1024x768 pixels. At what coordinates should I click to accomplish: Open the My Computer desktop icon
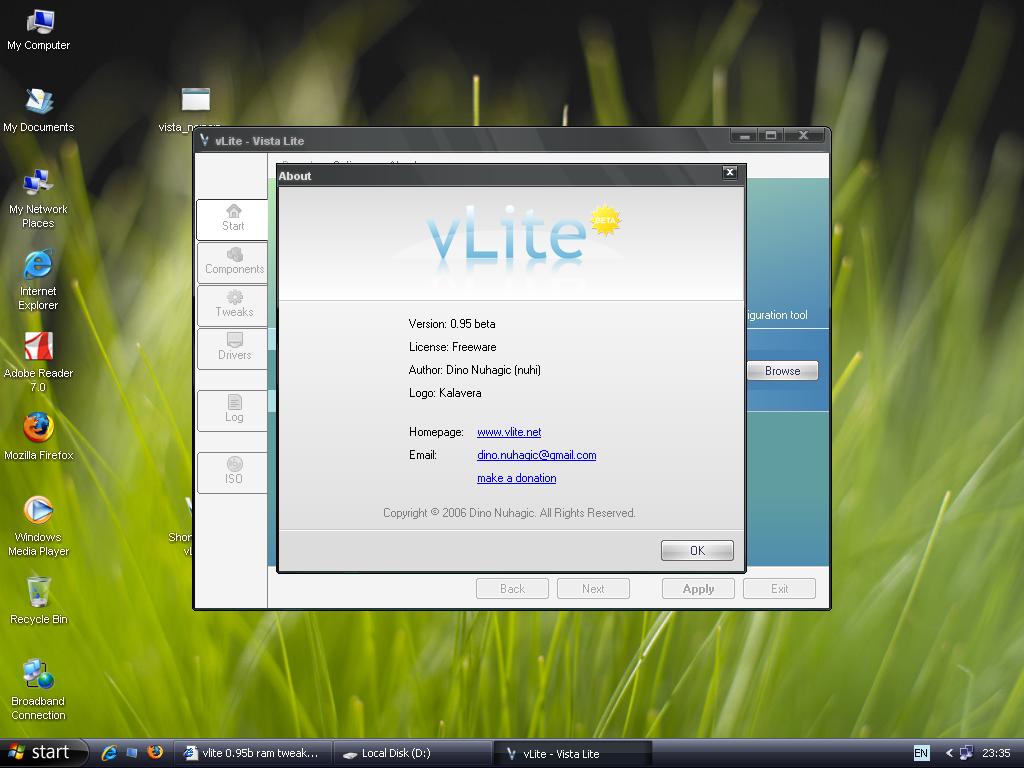(x=39, y=29)
